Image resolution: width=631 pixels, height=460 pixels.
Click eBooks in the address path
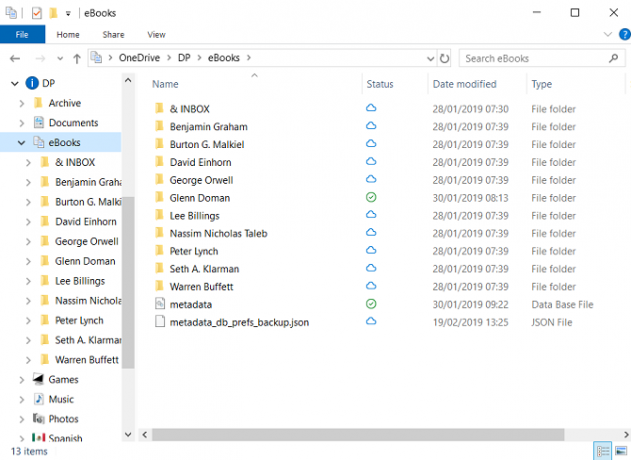point(224,58)
